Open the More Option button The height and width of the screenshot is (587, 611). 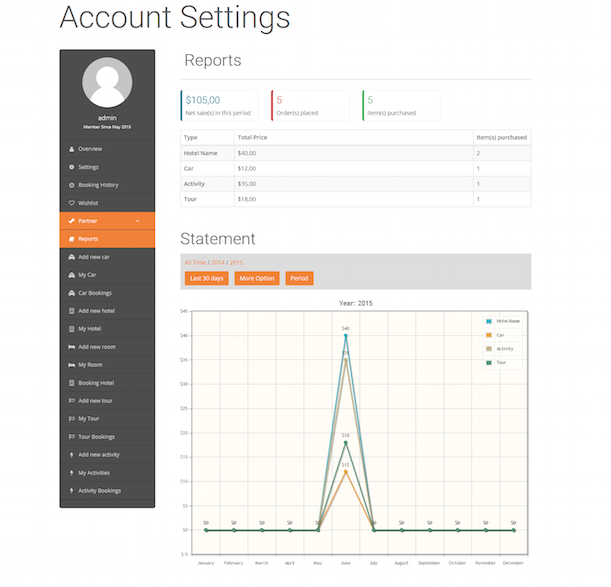pyautogui.click(x=258, y=278)
